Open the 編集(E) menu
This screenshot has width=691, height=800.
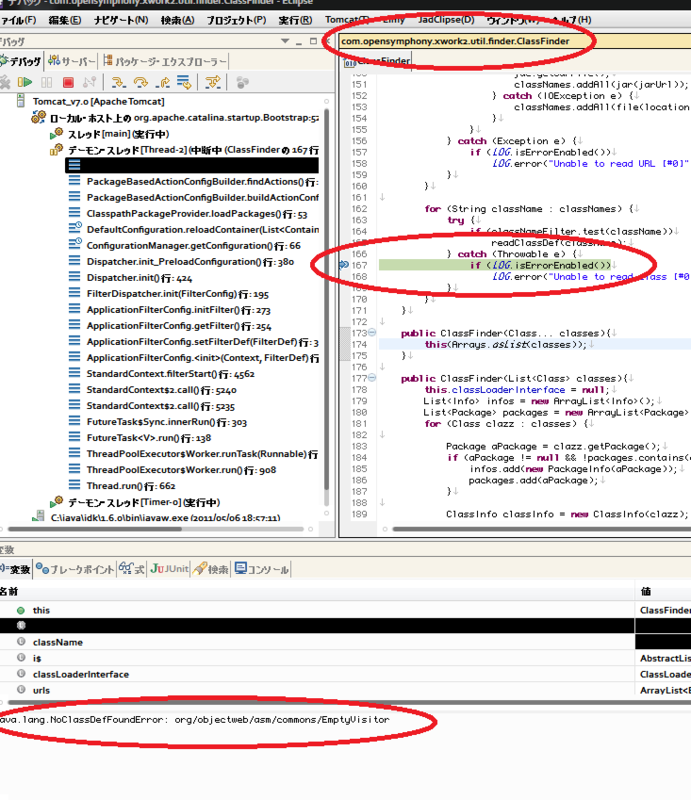coord(65,20)
